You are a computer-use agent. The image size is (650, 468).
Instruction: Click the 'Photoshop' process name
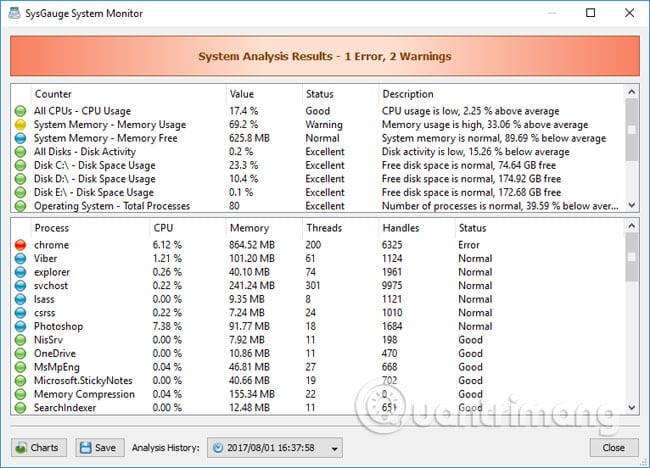coord(58,327)
